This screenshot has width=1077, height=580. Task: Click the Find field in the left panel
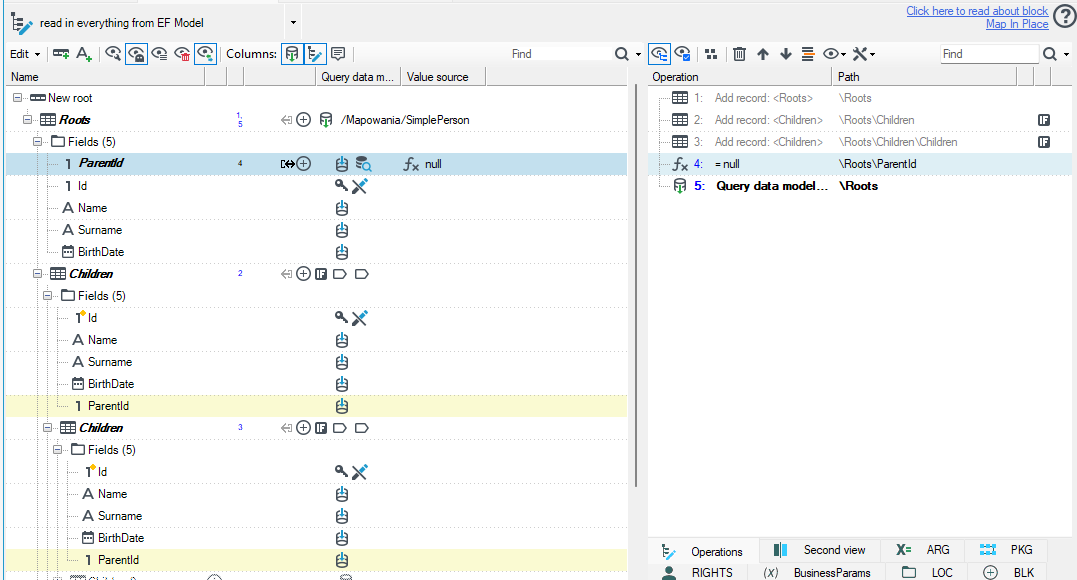click(x=559, y=54)
